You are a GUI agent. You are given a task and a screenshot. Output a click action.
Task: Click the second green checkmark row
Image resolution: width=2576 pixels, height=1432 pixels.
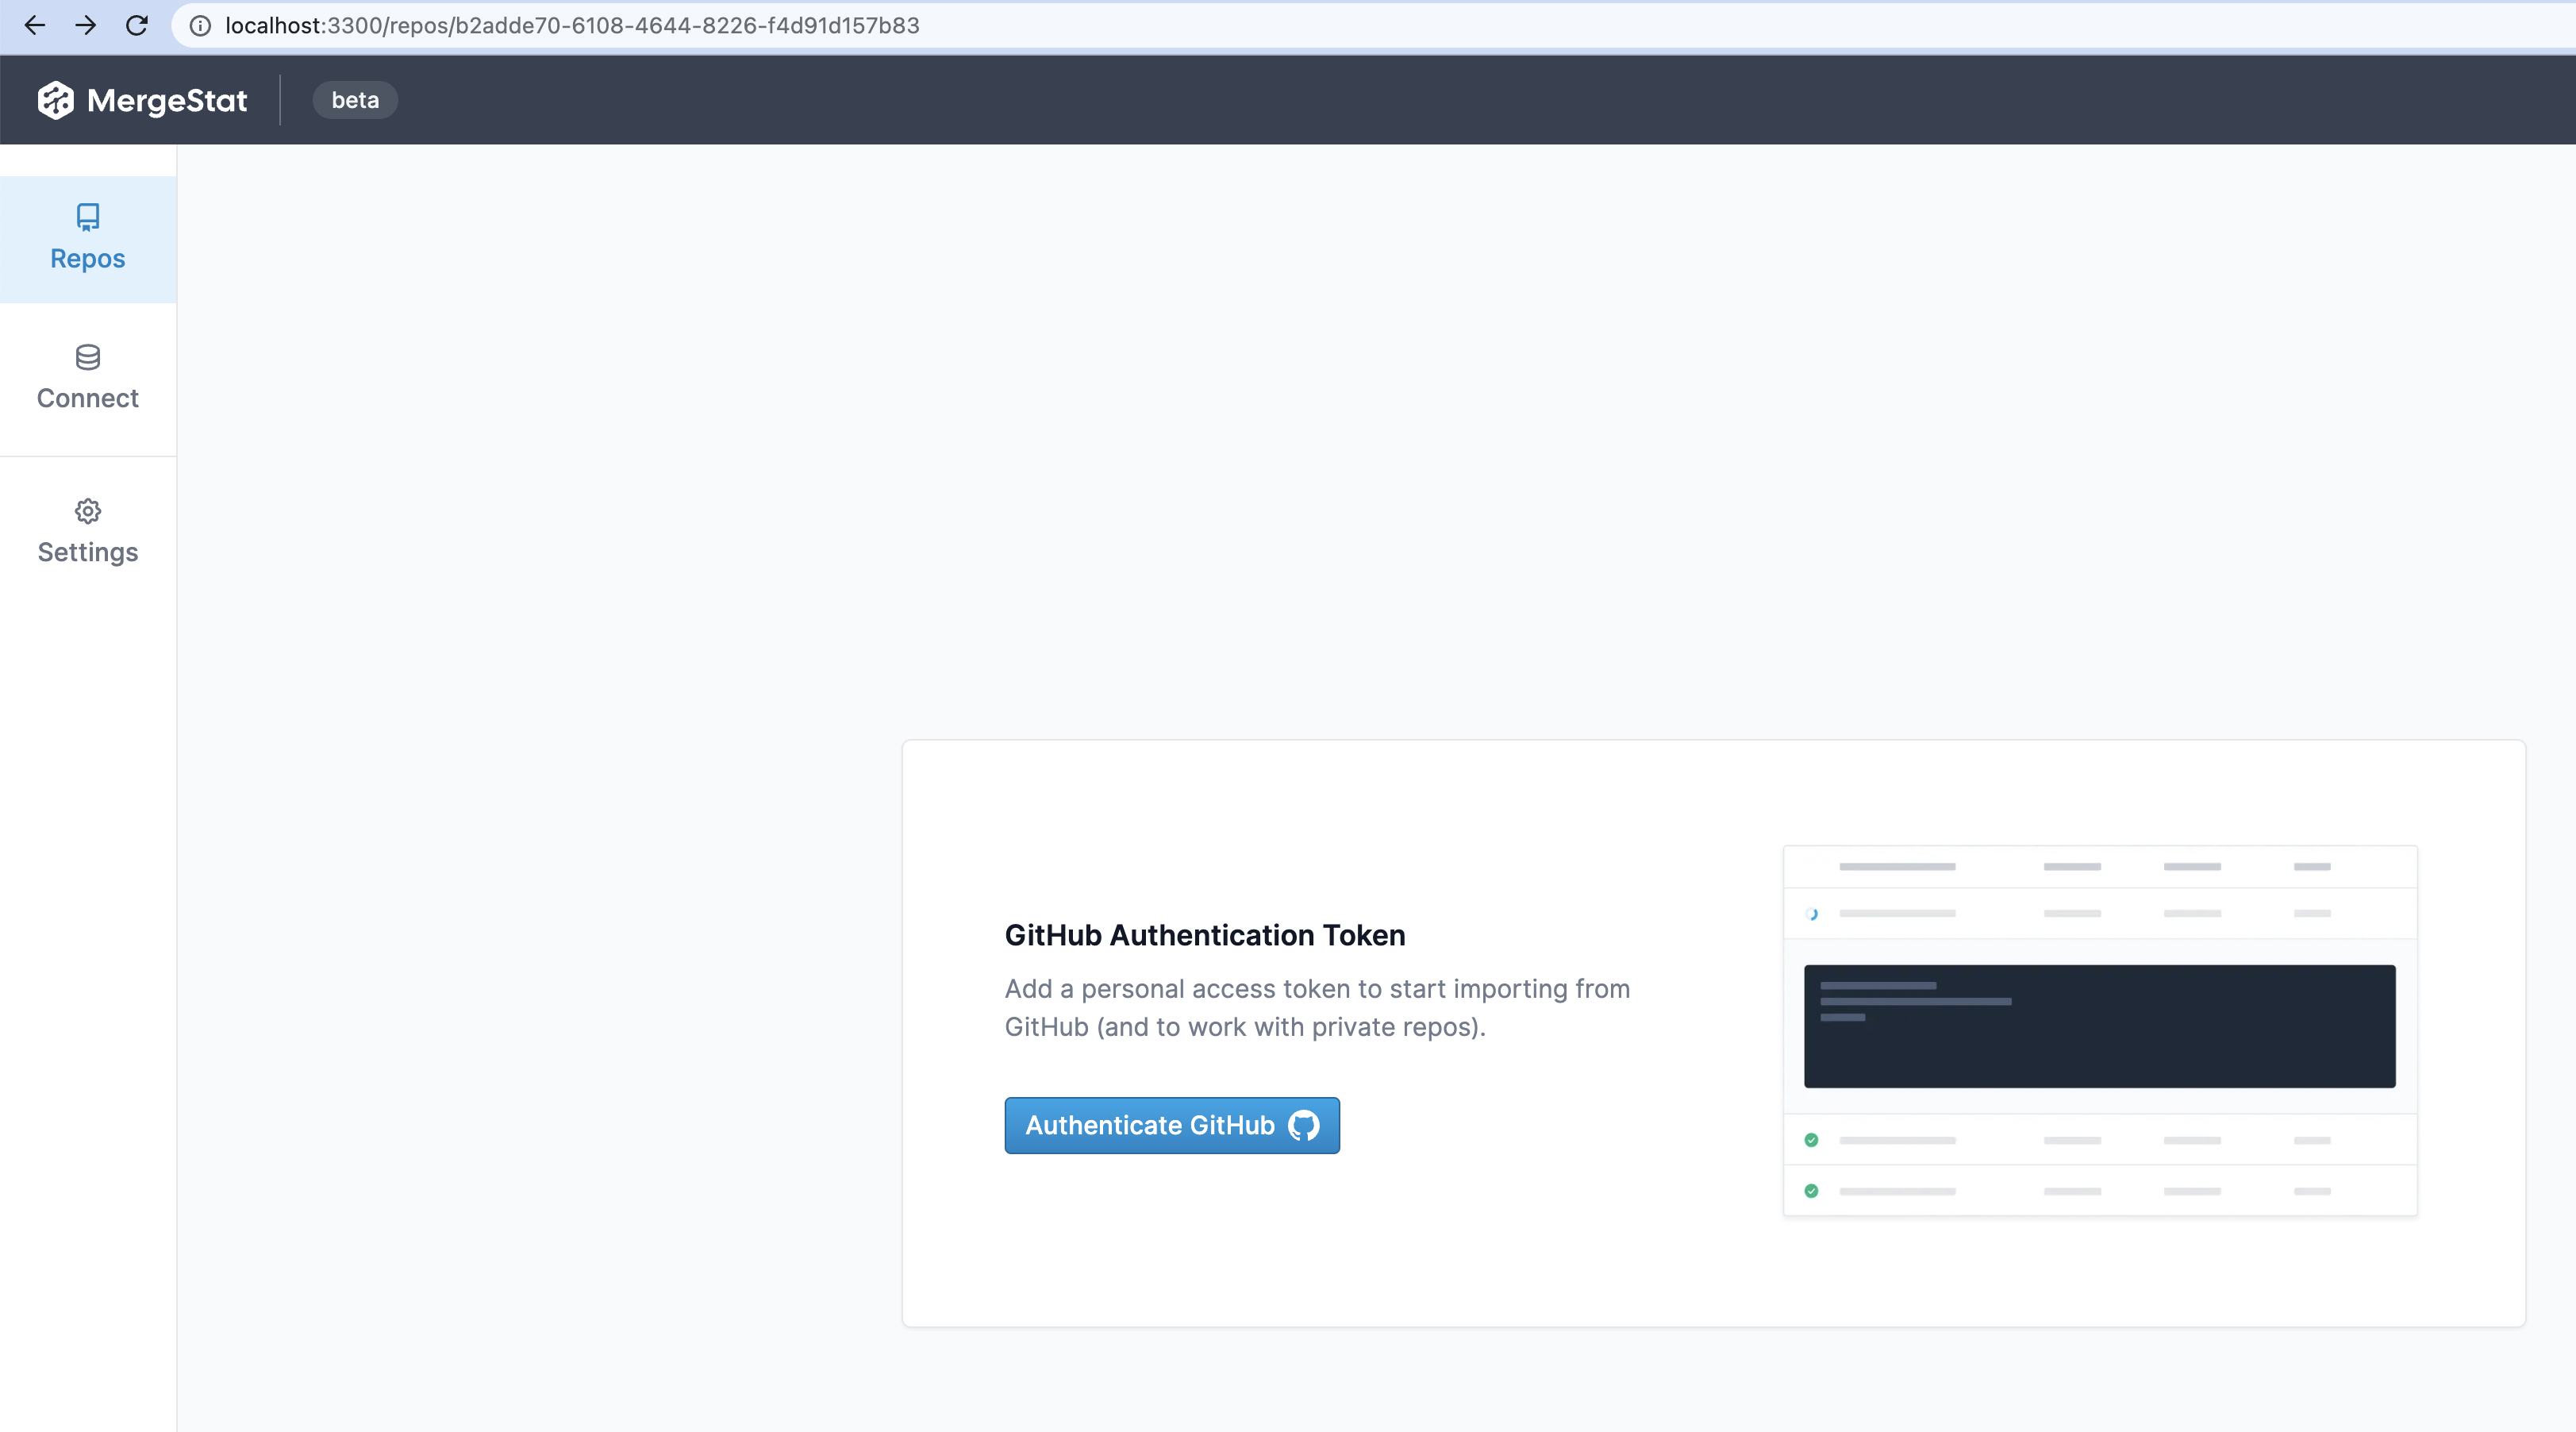[1811, 1190]
